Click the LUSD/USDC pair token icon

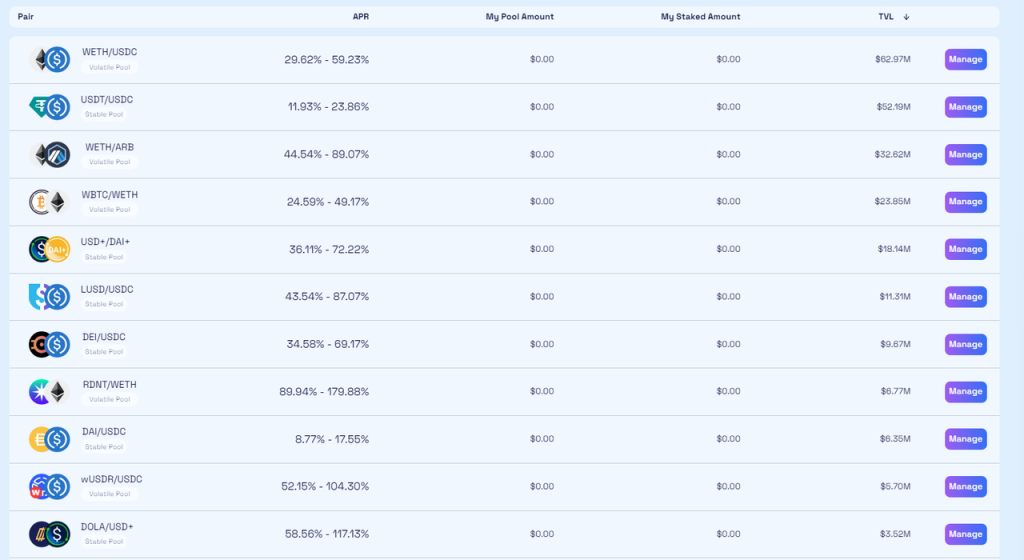pos(49,297)
